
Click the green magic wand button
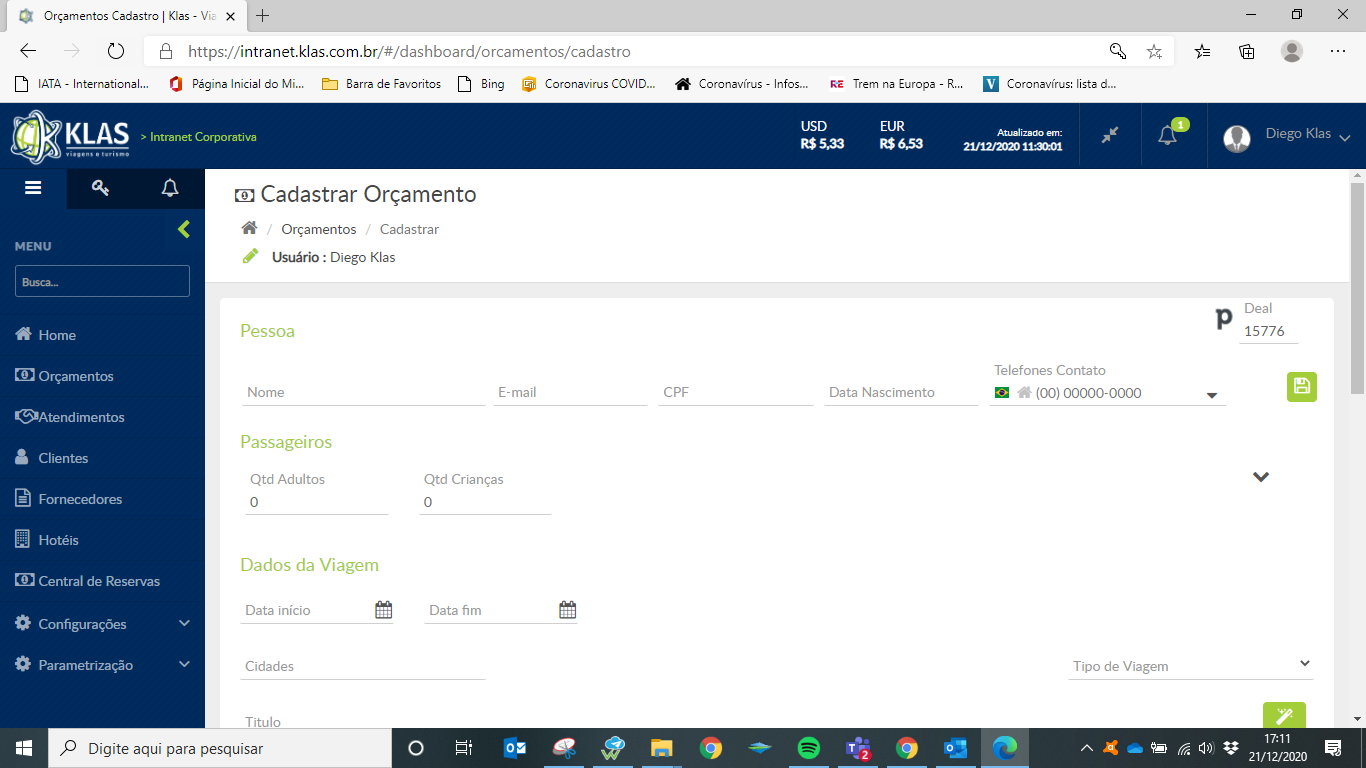pyautogui.click(x=1284, y=715)
